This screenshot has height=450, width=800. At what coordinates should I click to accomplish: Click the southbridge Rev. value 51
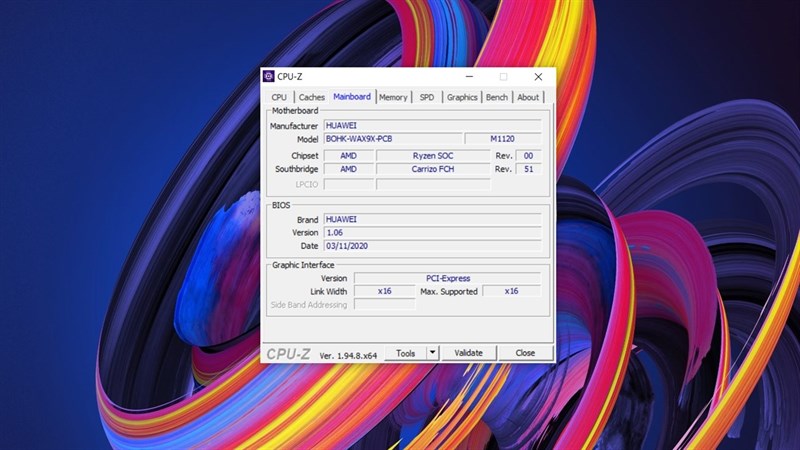click(529, 169)
